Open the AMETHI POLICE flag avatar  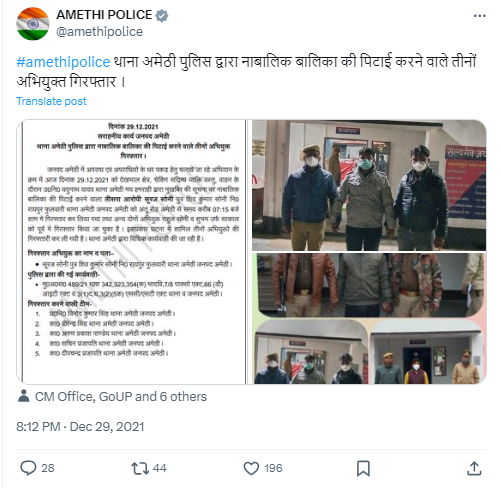coord(33,24)
